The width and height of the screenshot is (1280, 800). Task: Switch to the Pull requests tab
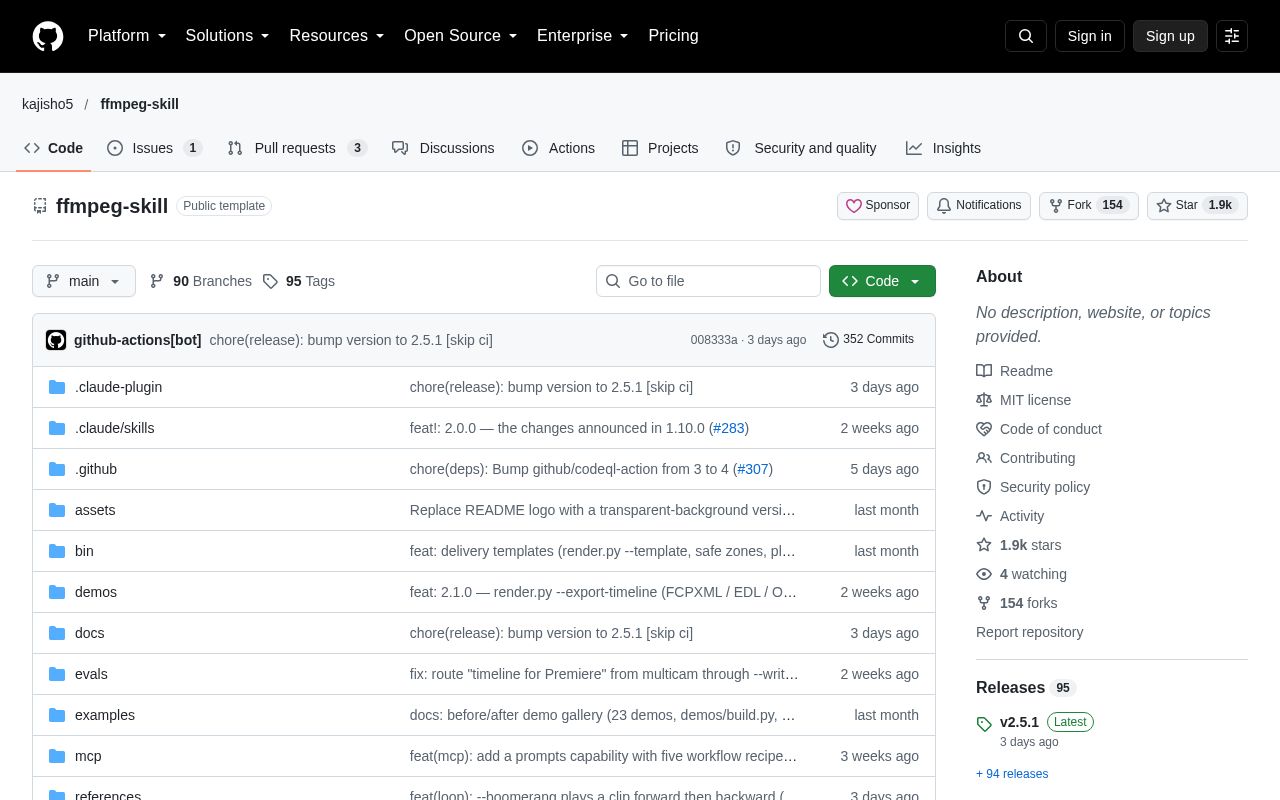(297, 148)
